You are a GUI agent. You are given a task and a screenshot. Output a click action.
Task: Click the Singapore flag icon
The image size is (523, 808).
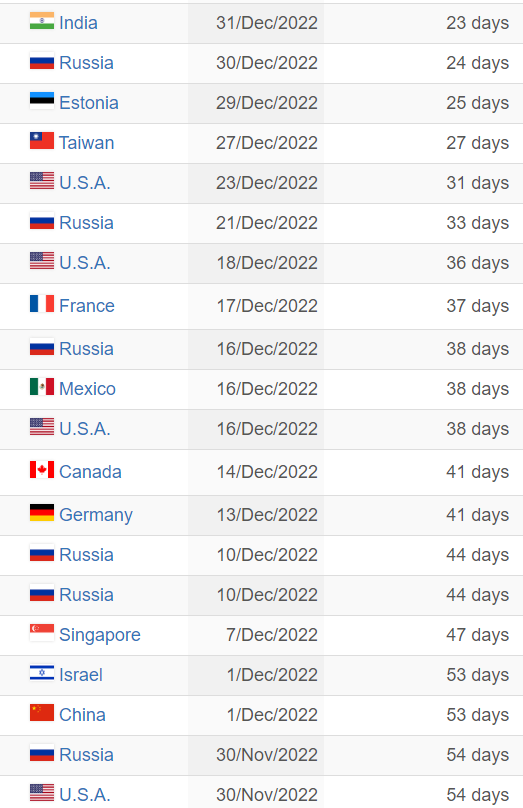pyautogui.click(x=42, y=633)
